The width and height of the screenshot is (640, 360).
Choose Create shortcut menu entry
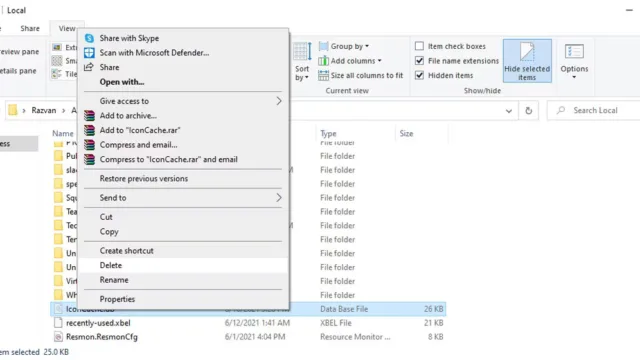(x=182, y=251)
